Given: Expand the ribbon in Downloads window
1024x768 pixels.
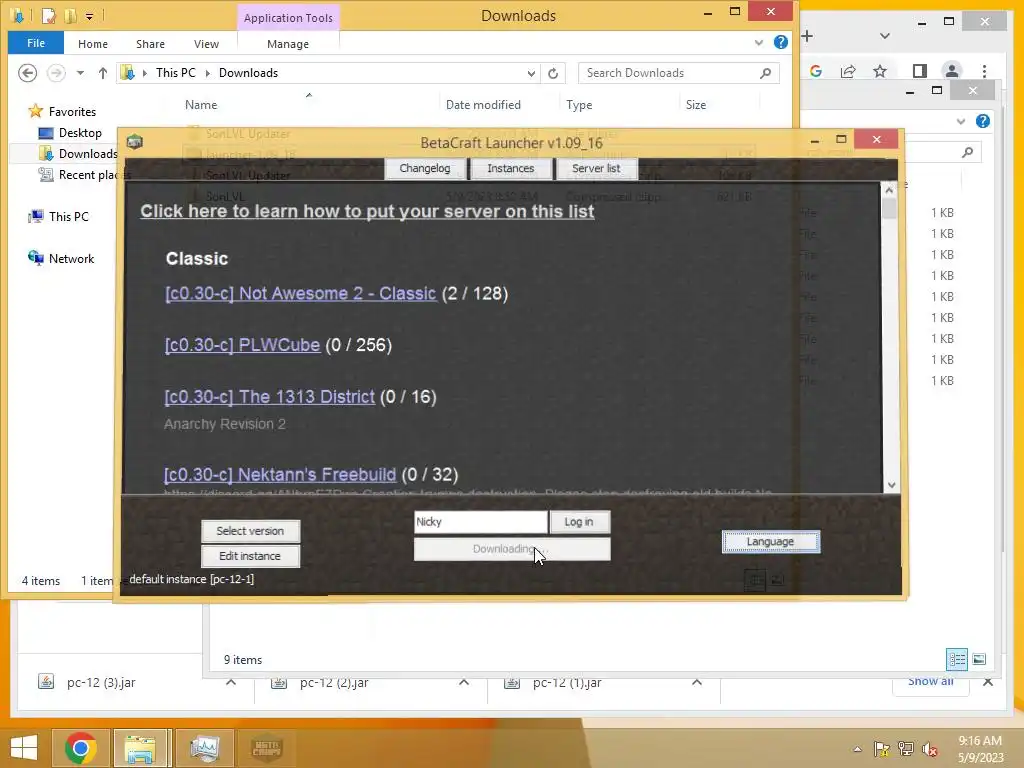Looking at the screenshot, I should coord(759,43).
